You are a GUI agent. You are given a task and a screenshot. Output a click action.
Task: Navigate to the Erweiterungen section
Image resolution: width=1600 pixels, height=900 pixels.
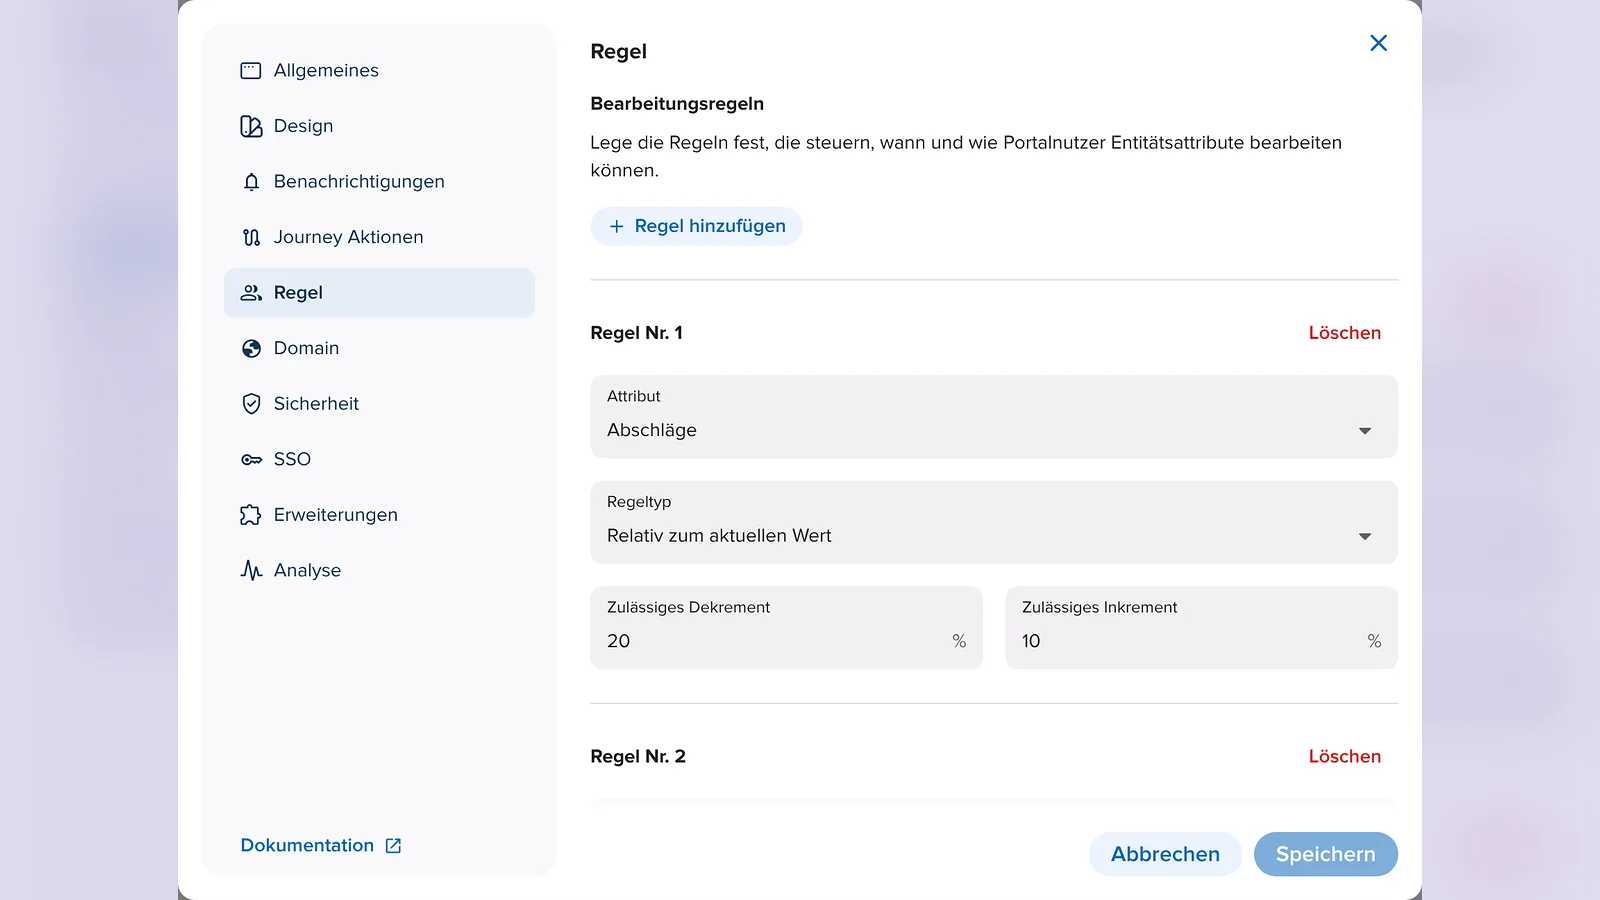tap(379, 515)
